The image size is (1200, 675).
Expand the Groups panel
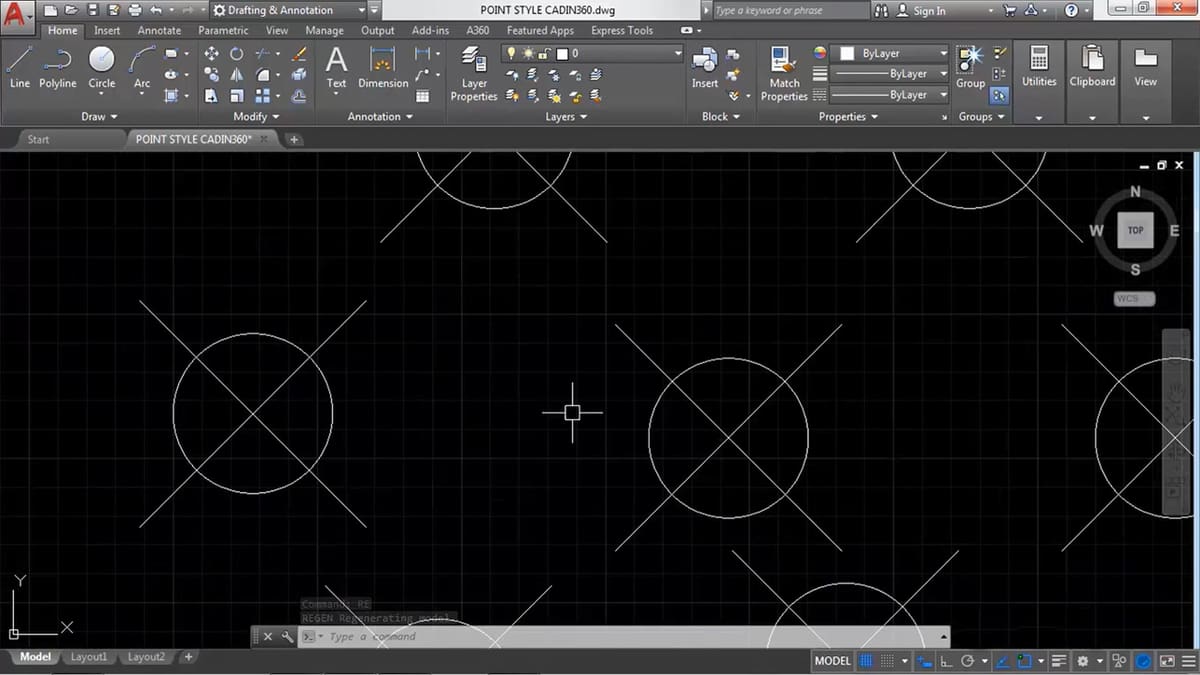(982, 117)
